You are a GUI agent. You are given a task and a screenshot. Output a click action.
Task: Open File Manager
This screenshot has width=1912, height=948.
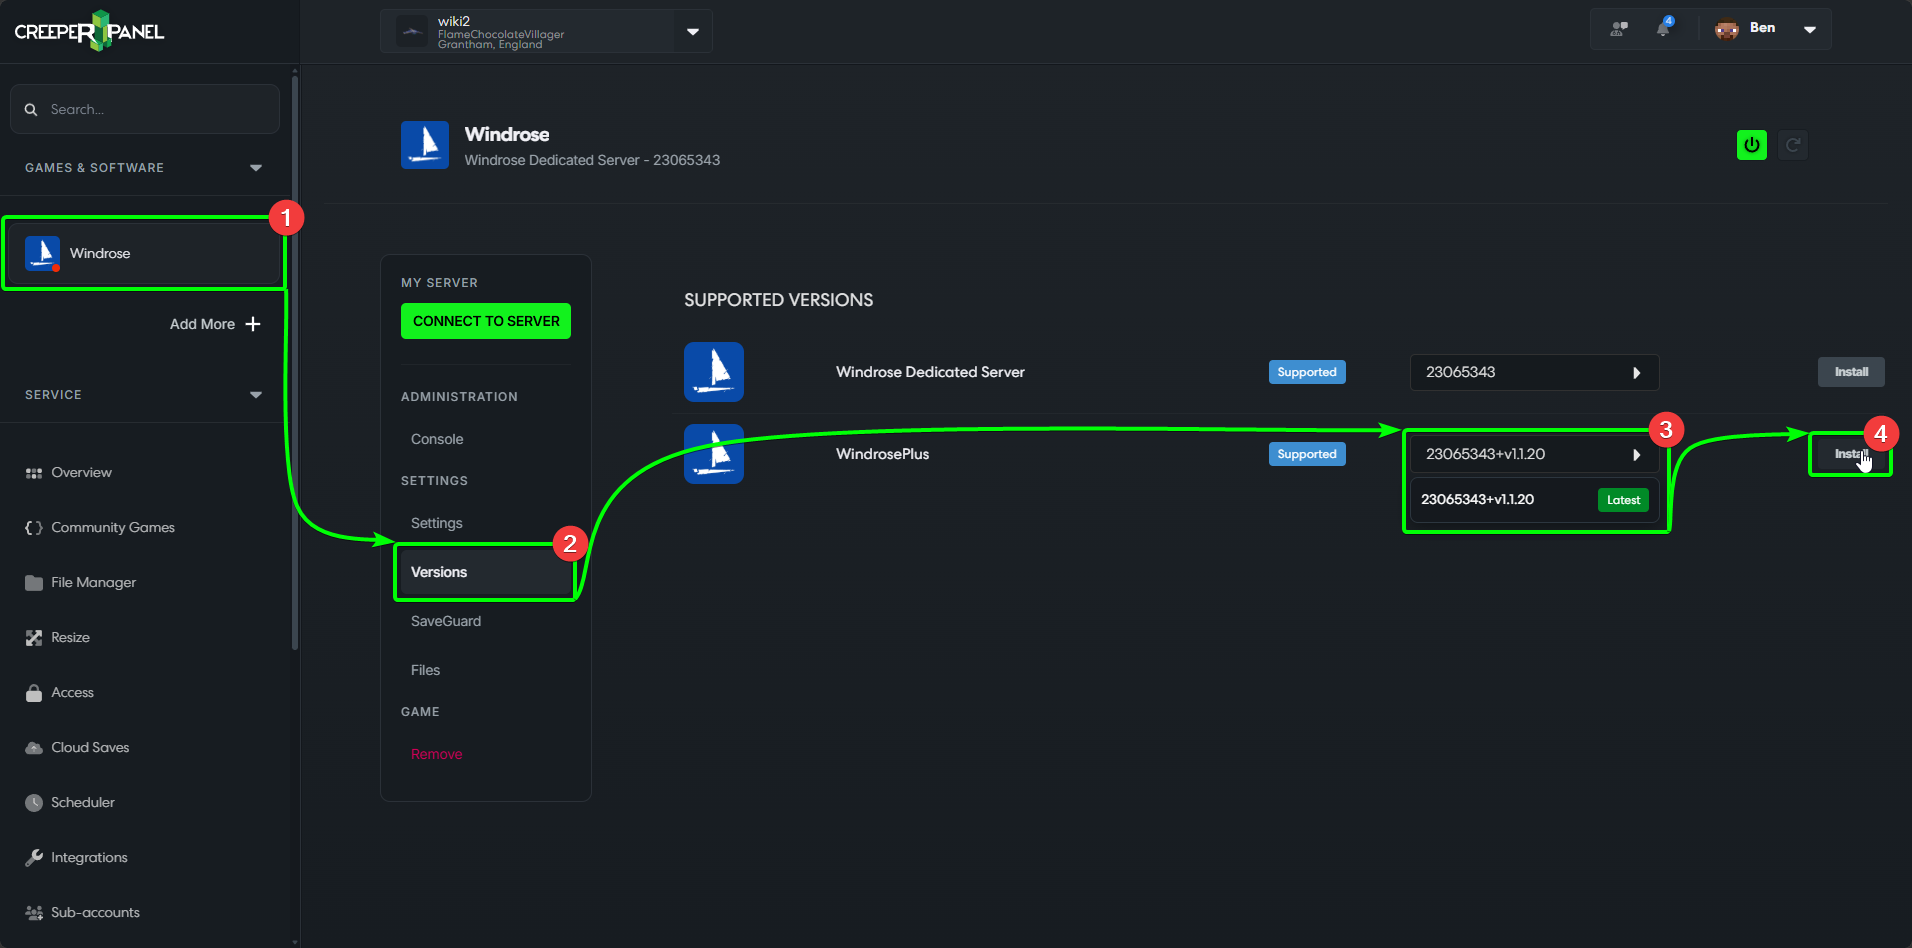pos(94,583)
